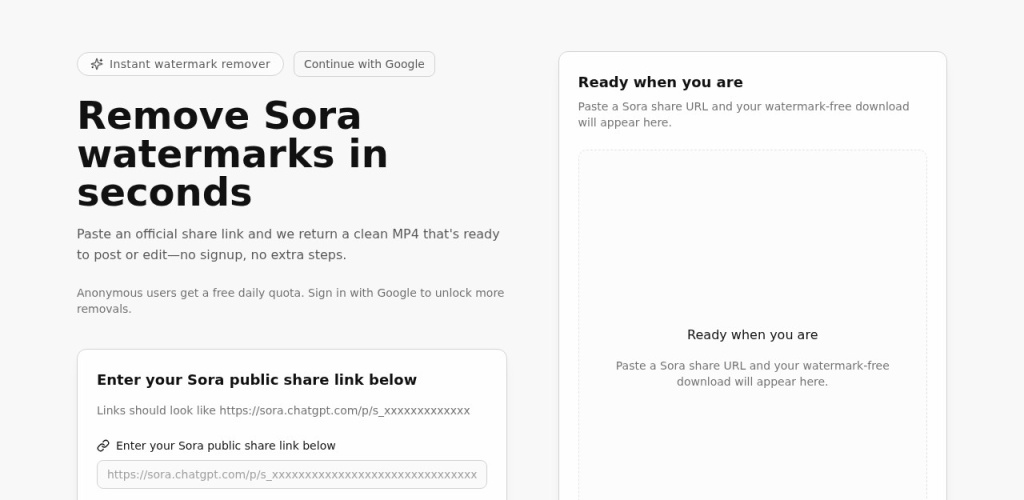Click the Remove Sora watermarks in seconds headline

tap(232, 153)
